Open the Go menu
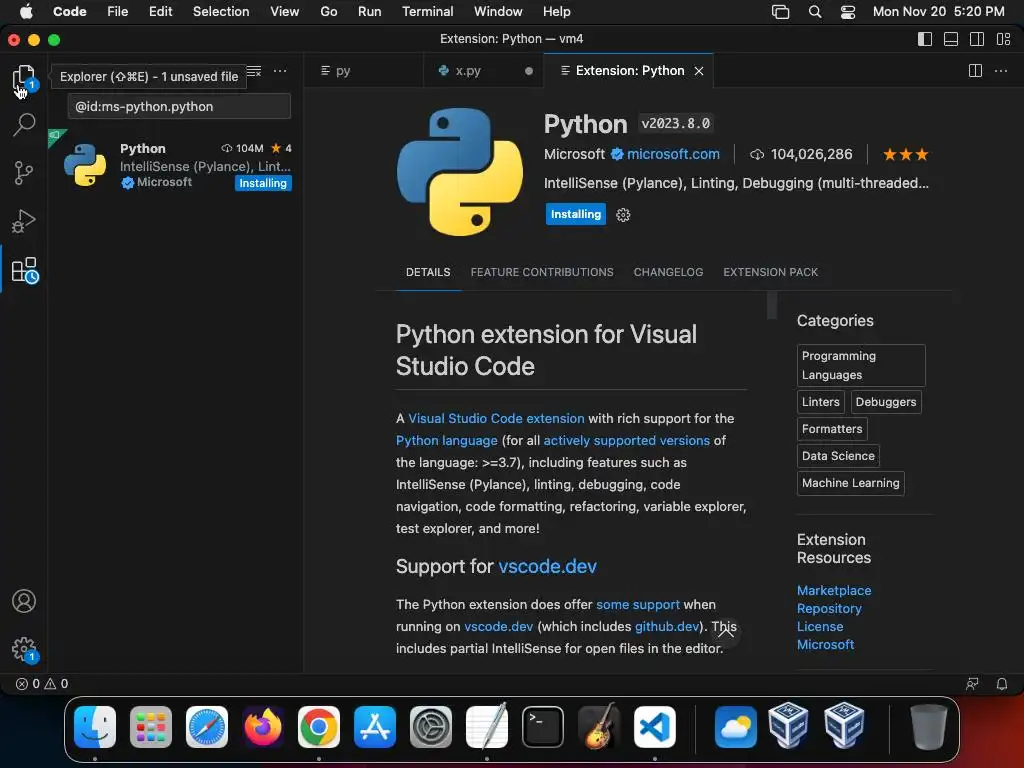This screenshot has width=1024, height=768. click(x=328, y=12)
